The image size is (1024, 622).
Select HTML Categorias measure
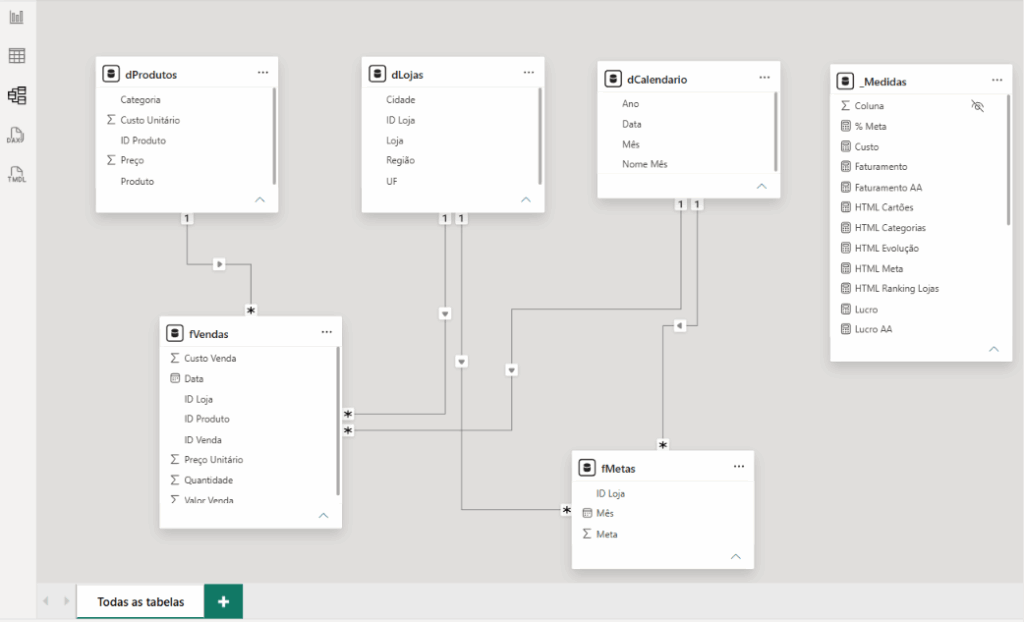coord(890,227)
